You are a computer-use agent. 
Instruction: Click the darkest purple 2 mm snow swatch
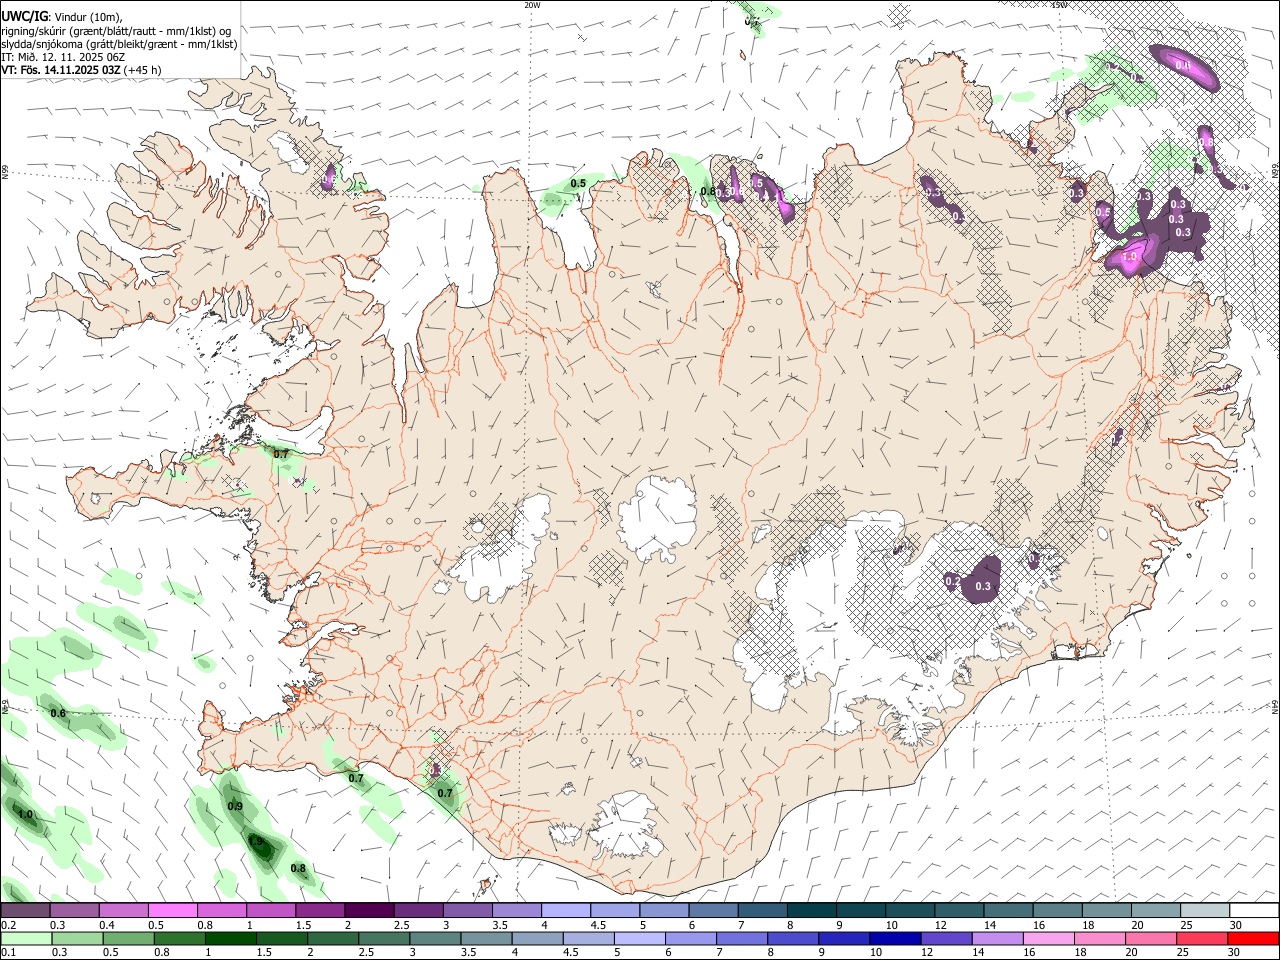[x=369, y=911]
